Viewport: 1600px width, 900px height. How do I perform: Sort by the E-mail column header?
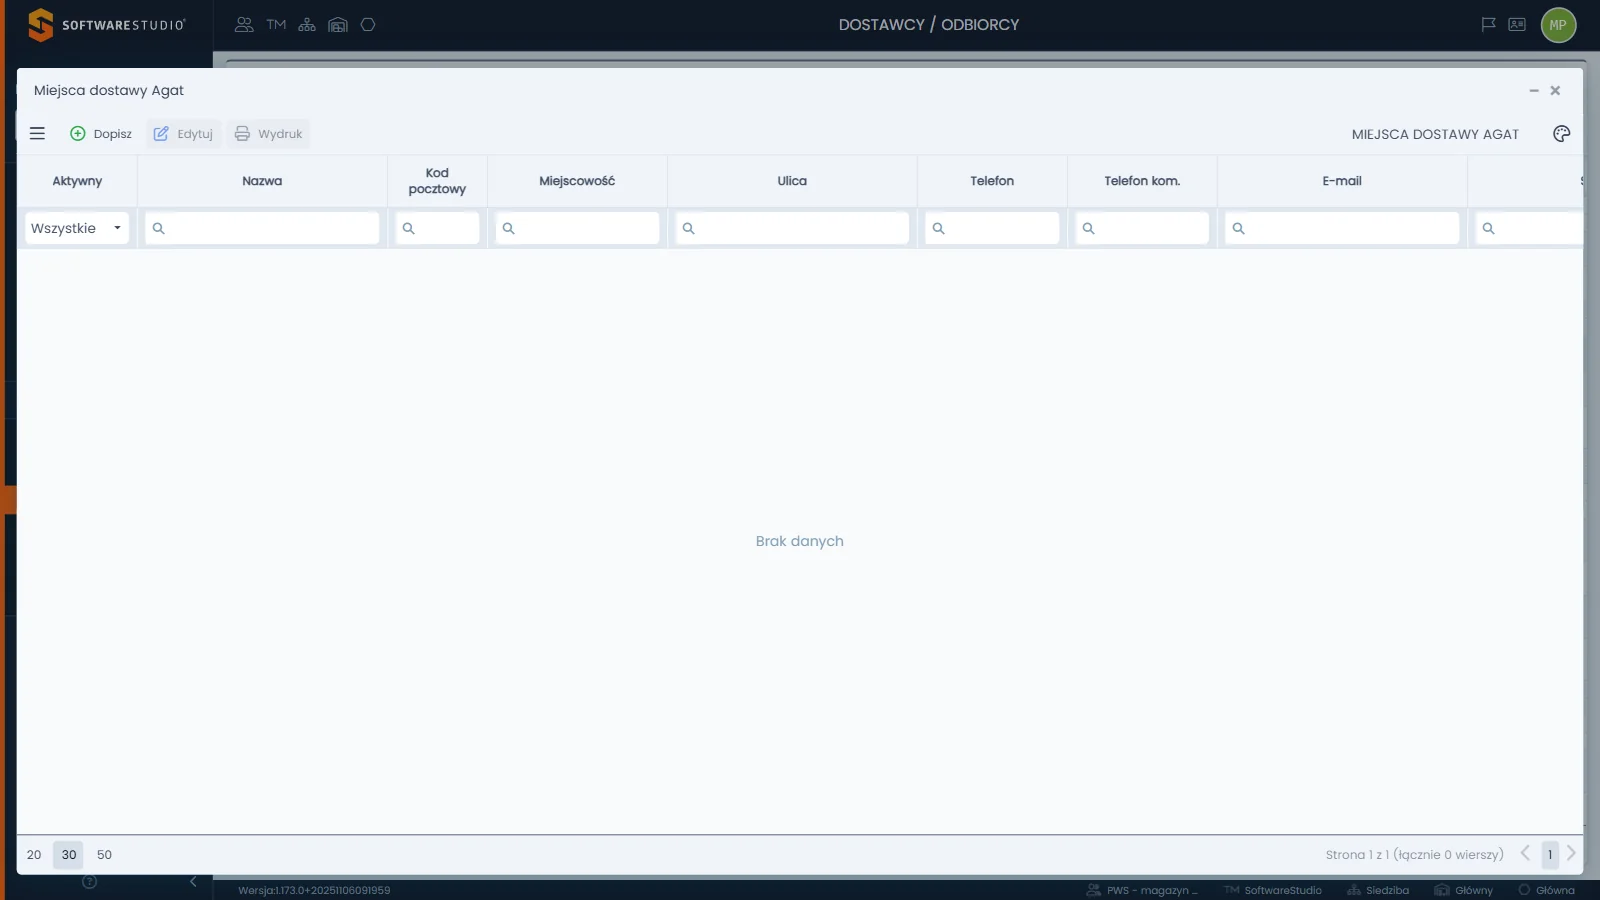pos(1342,181)
